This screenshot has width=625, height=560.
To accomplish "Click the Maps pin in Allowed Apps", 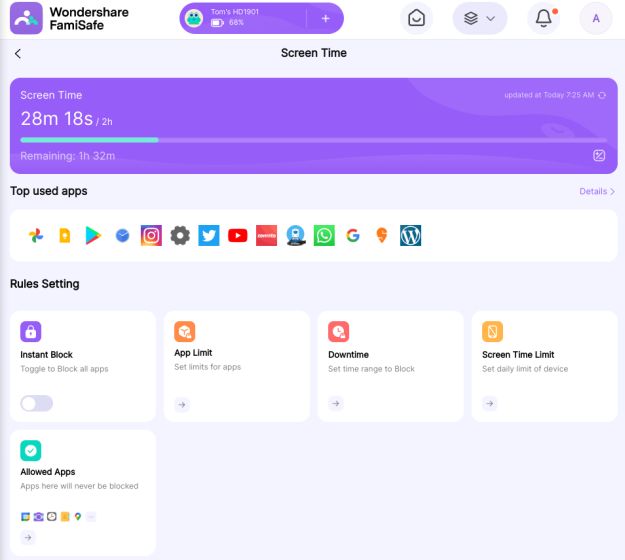I will coord(78,517).
